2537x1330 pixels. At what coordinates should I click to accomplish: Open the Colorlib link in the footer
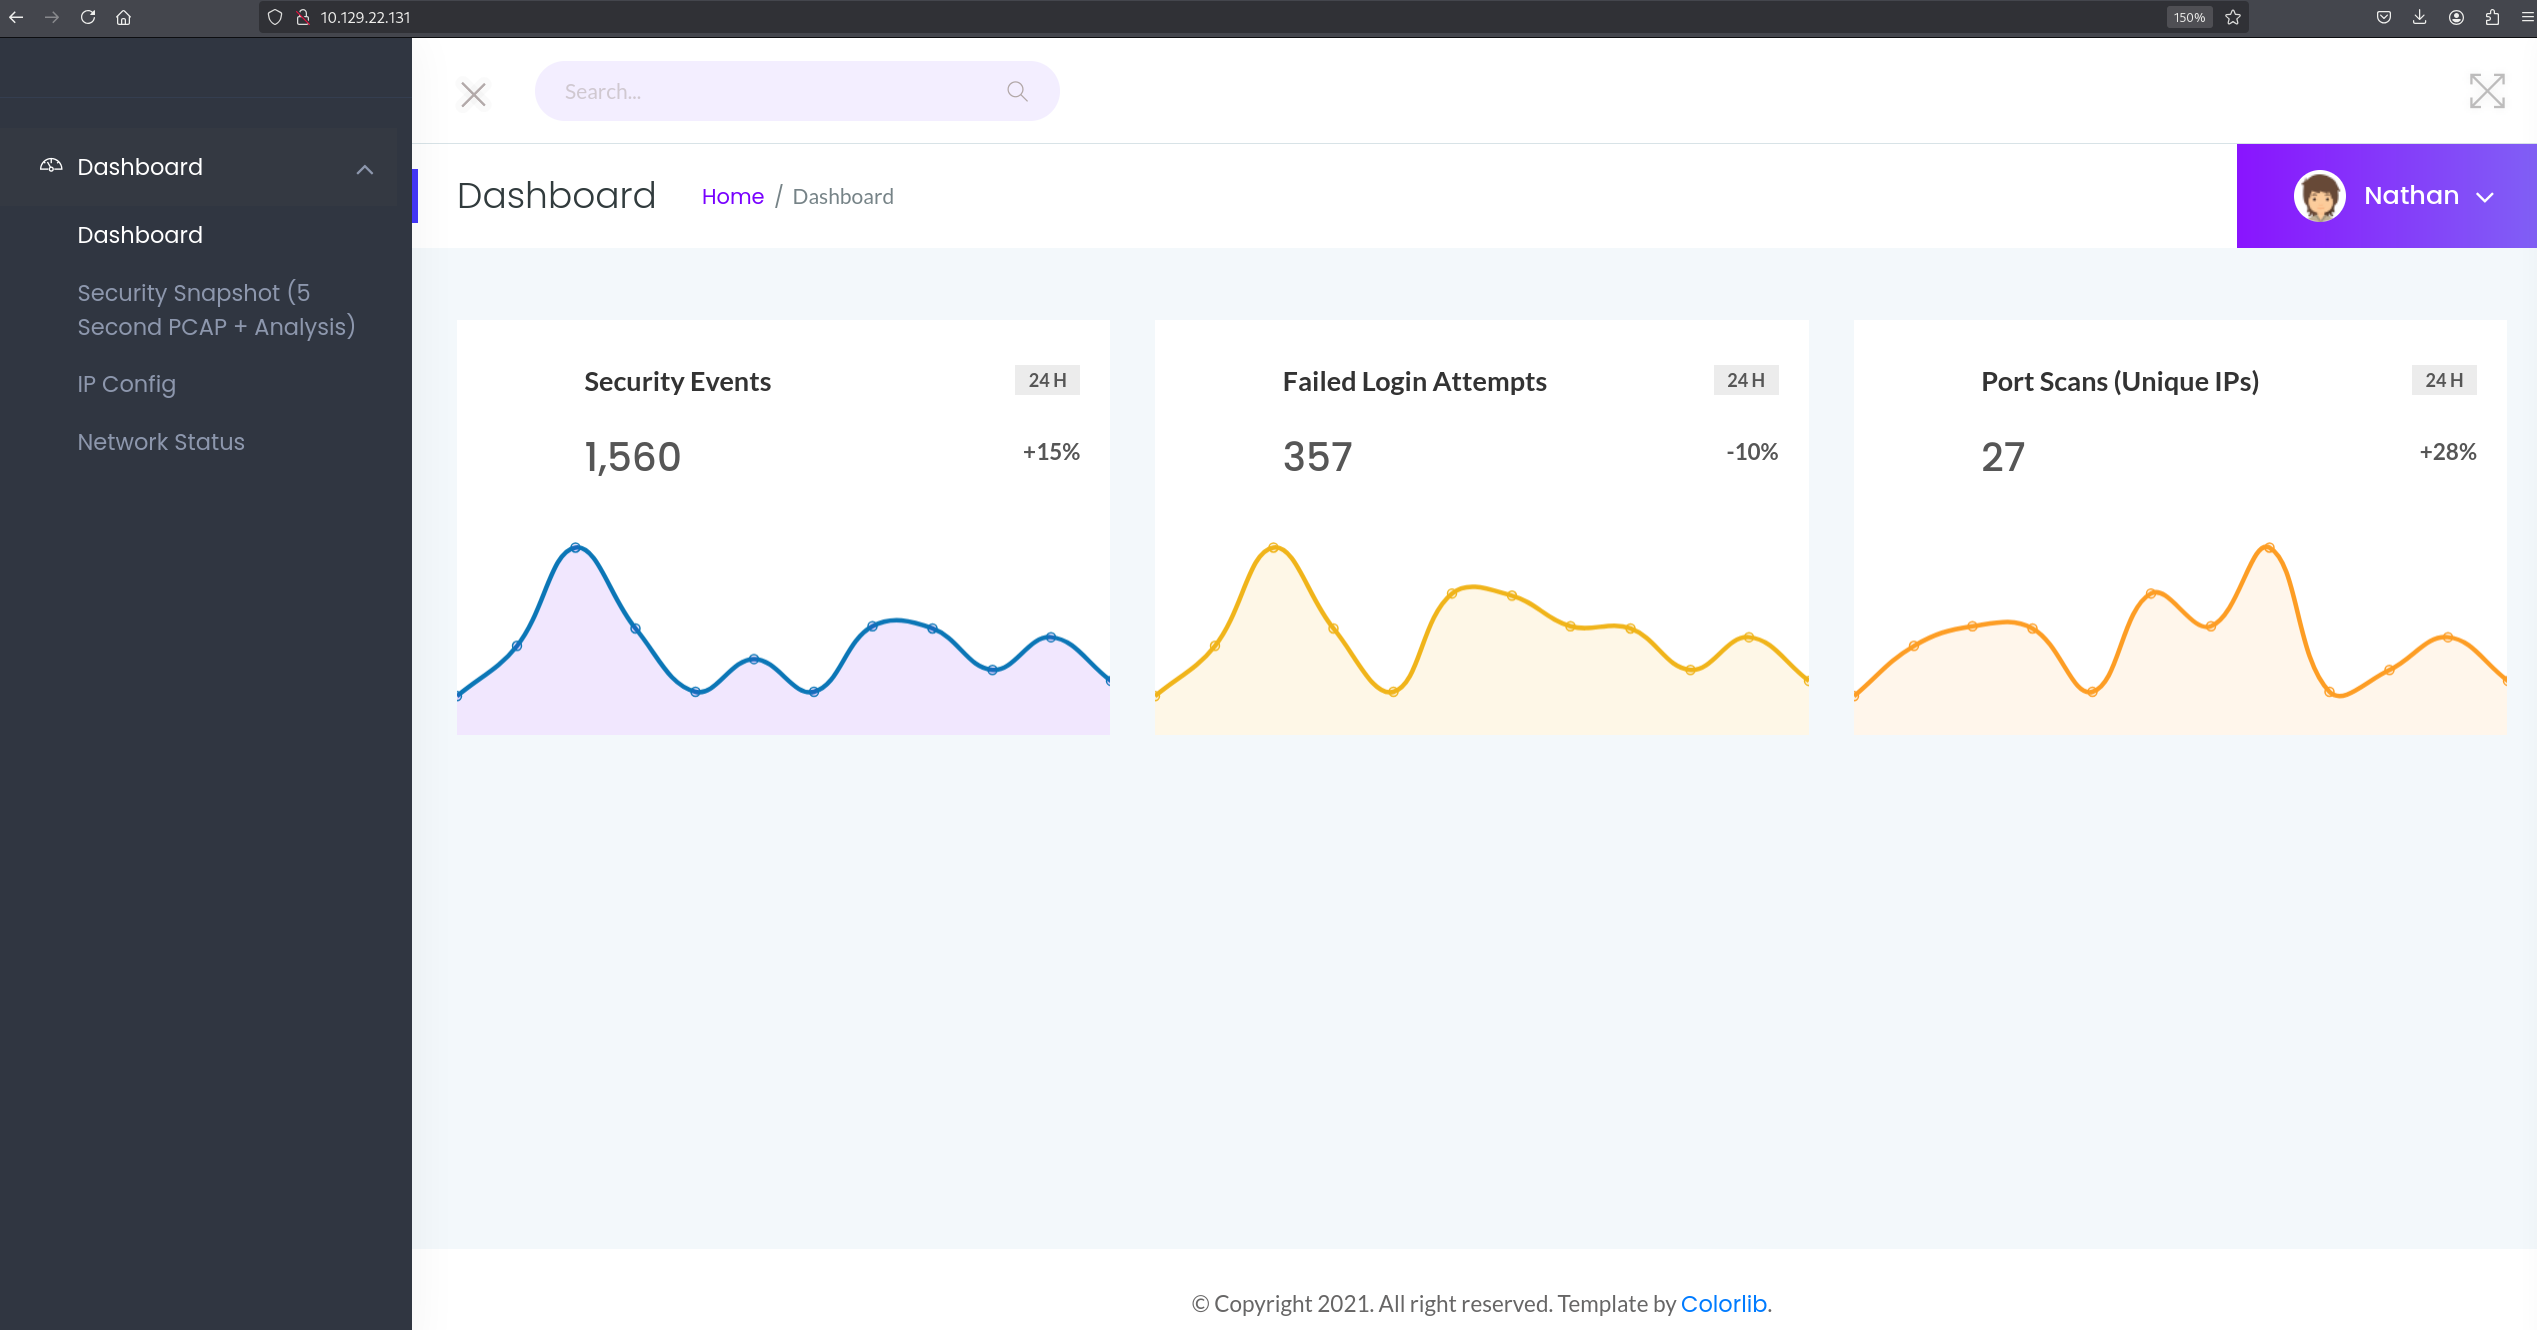pyautogui.click(x=1722, y=1303)
